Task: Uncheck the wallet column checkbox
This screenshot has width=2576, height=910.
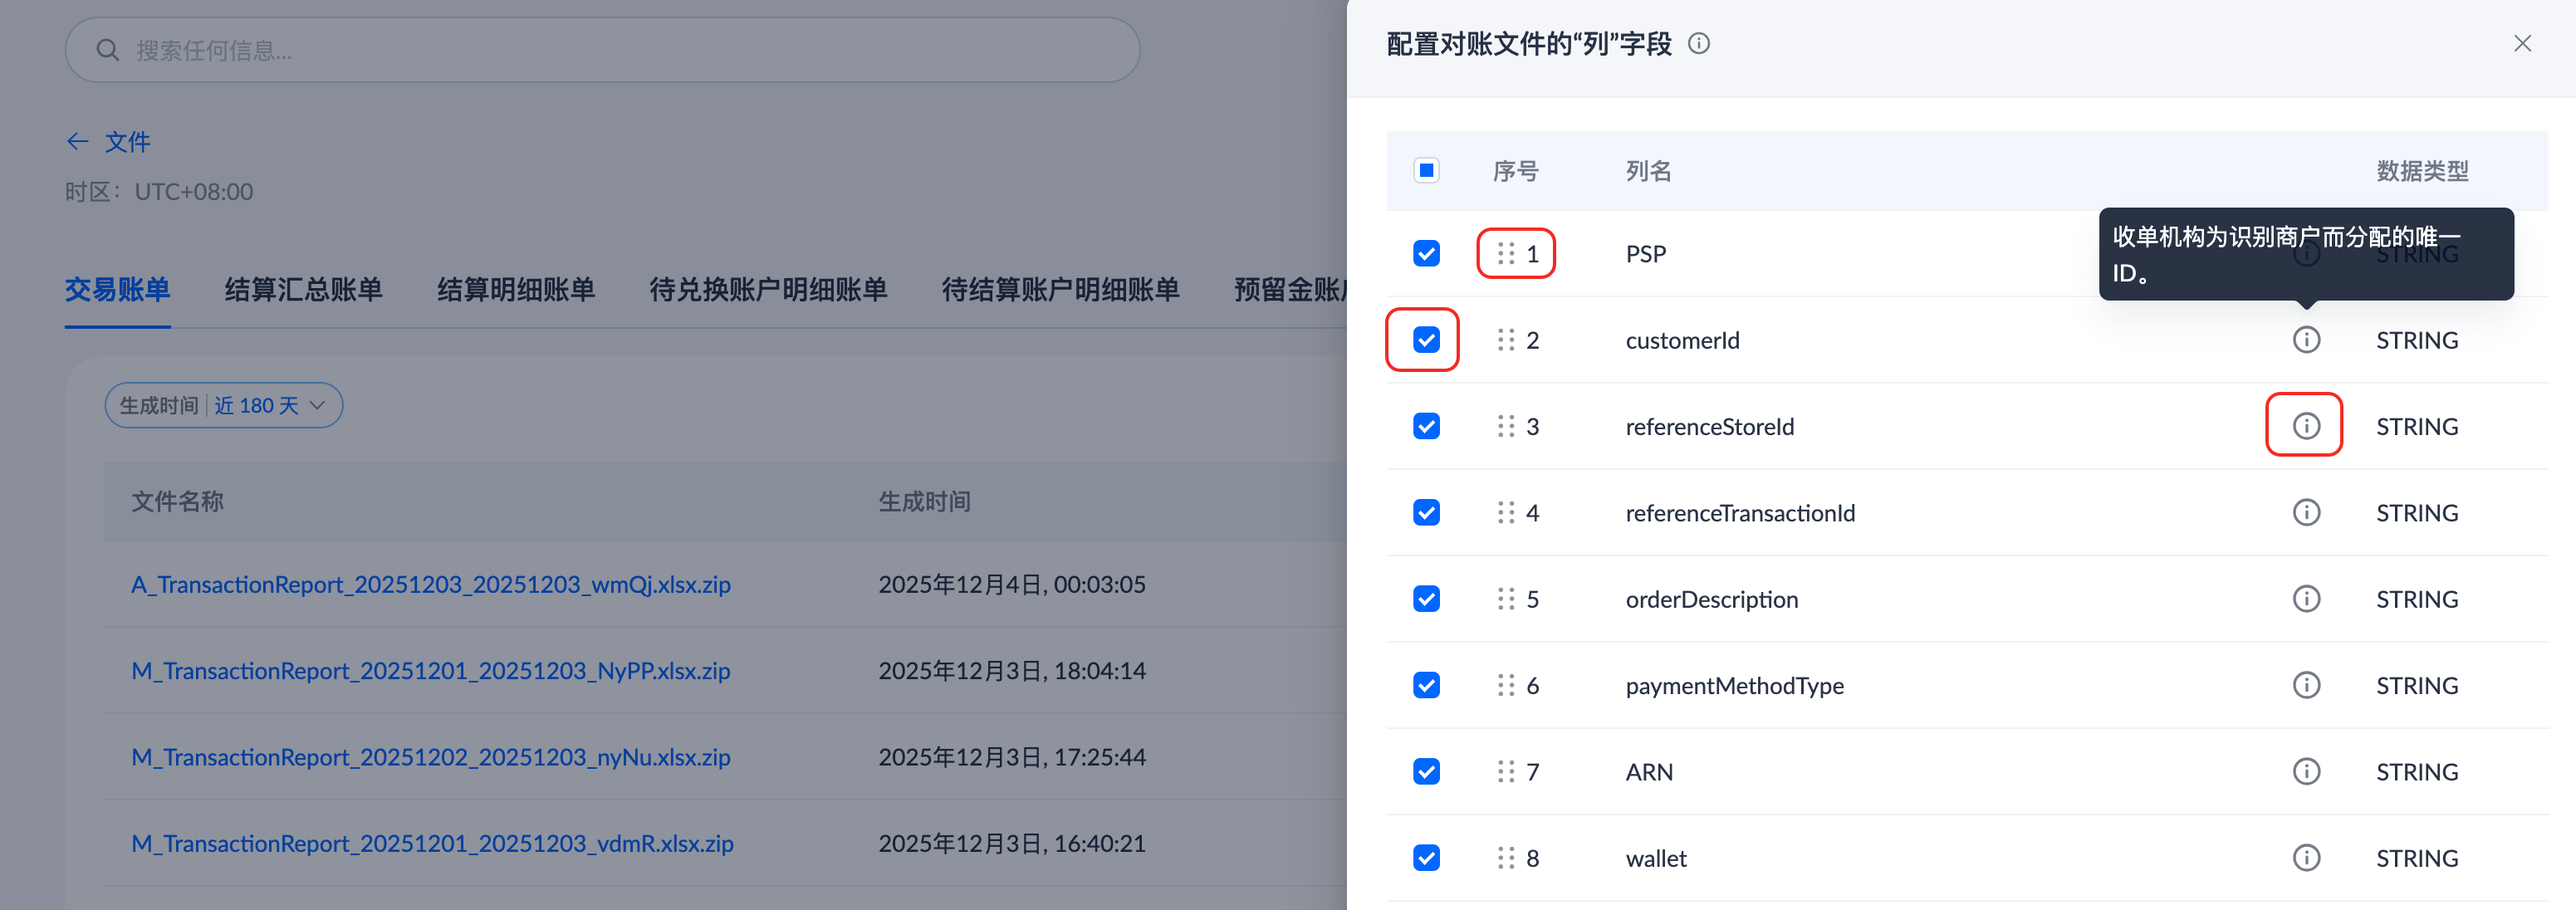Action: [x=1426, y=858]
